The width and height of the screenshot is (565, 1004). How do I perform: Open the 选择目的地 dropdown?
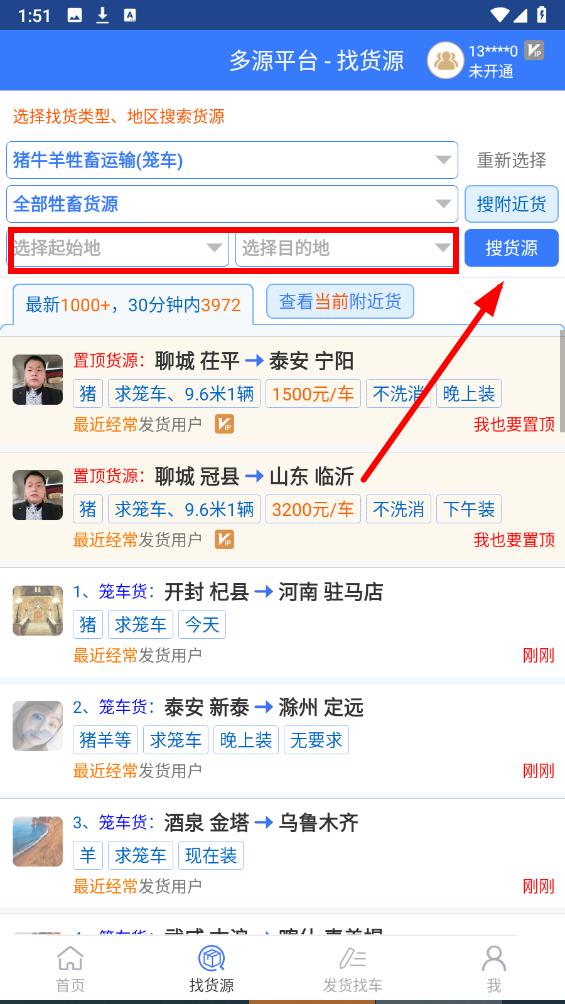coord(346,248)
